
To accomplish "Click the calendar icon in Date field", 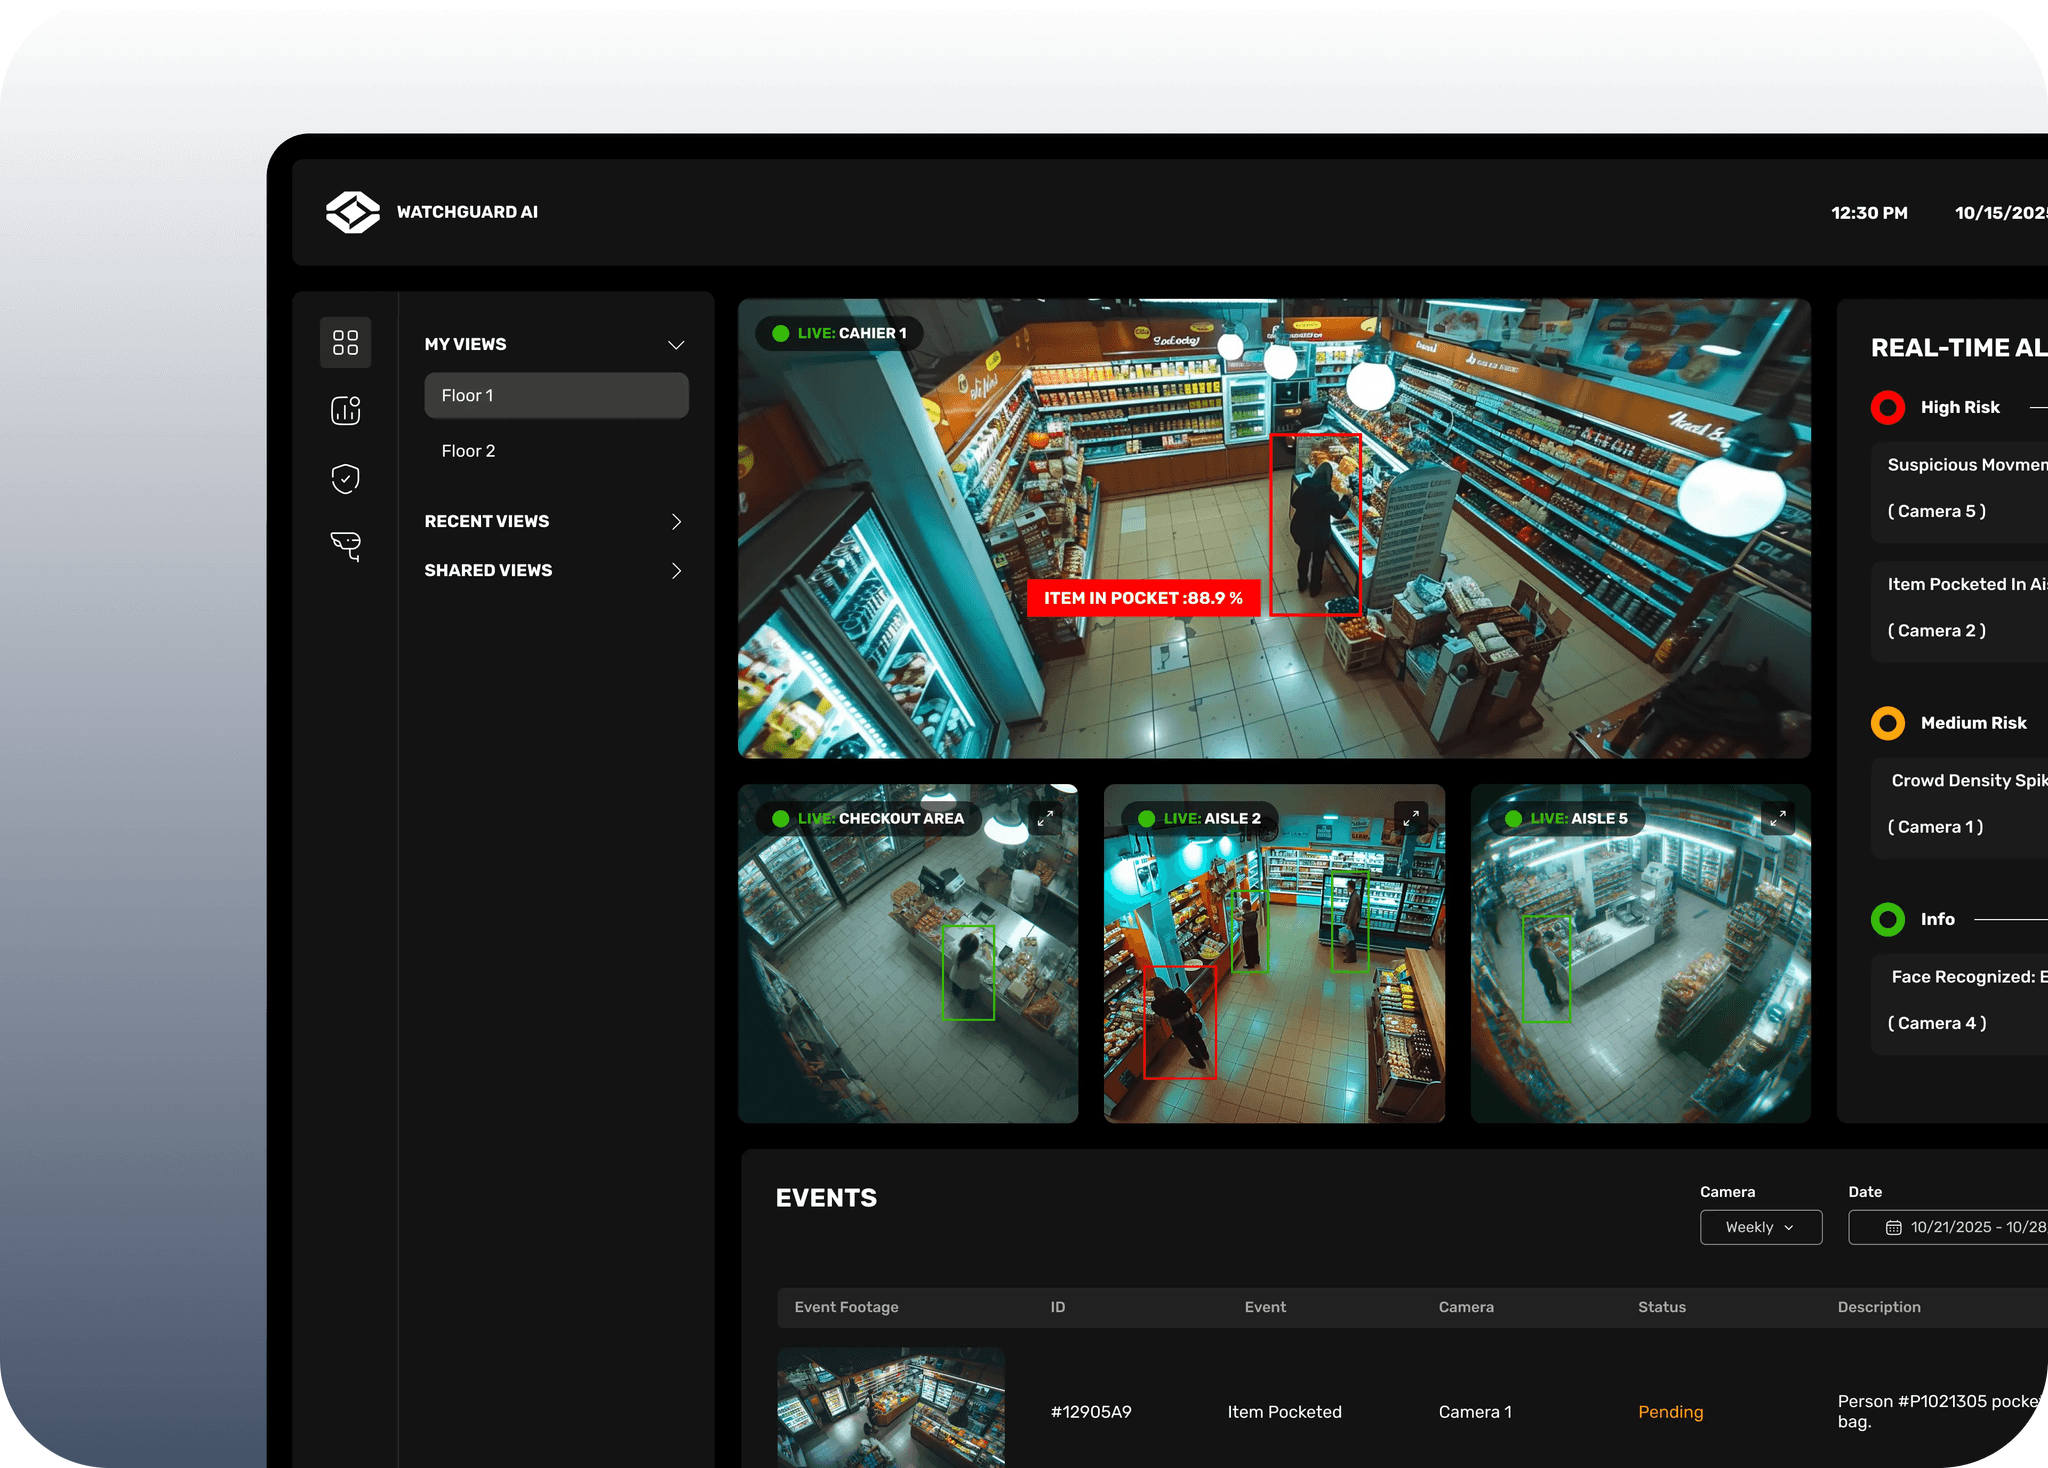I will click(x=1893, y=1227).
